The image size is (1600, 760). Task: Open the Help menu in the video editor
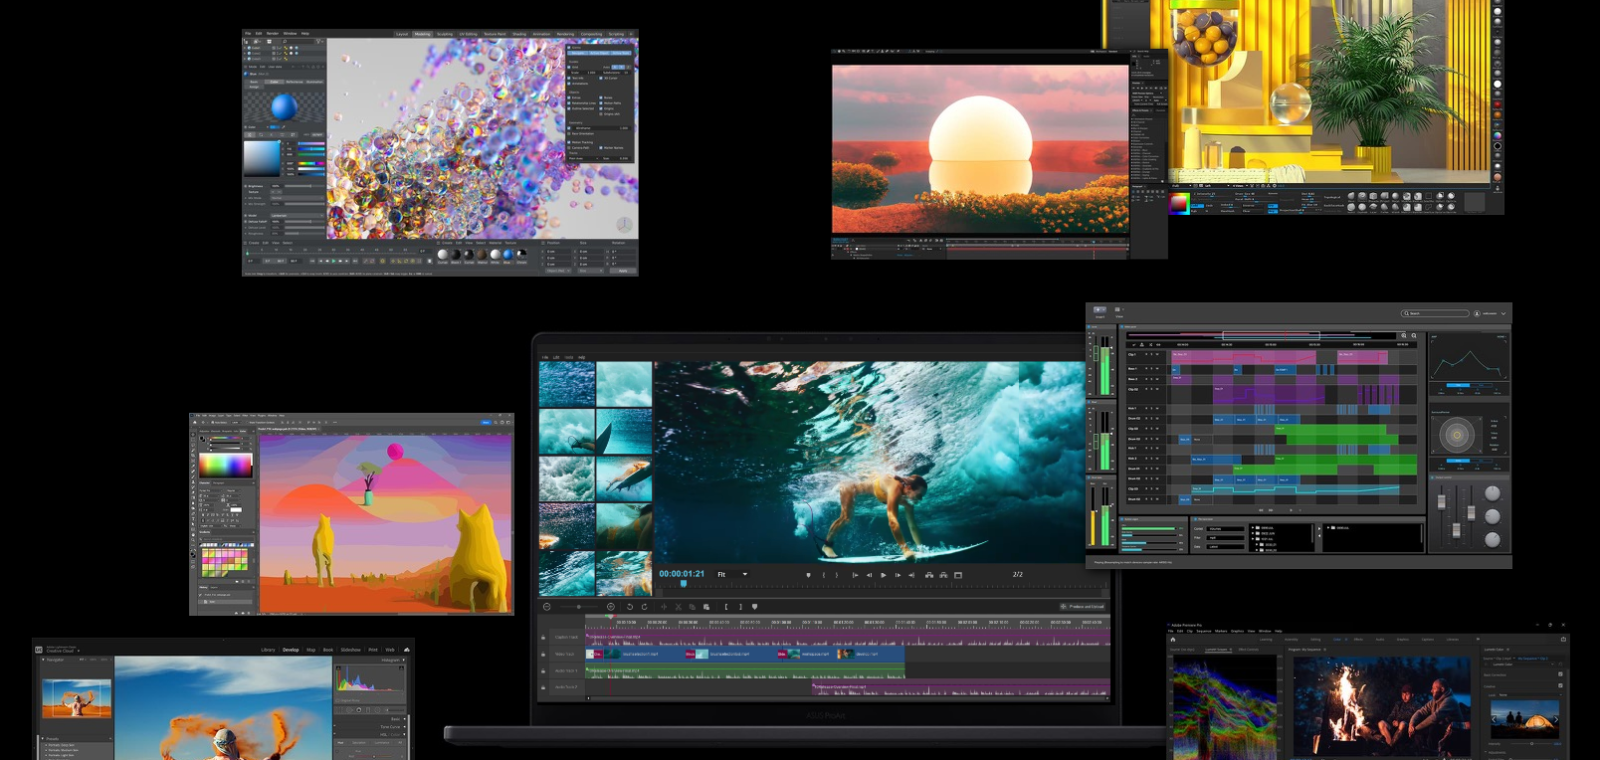click(581, 357)
